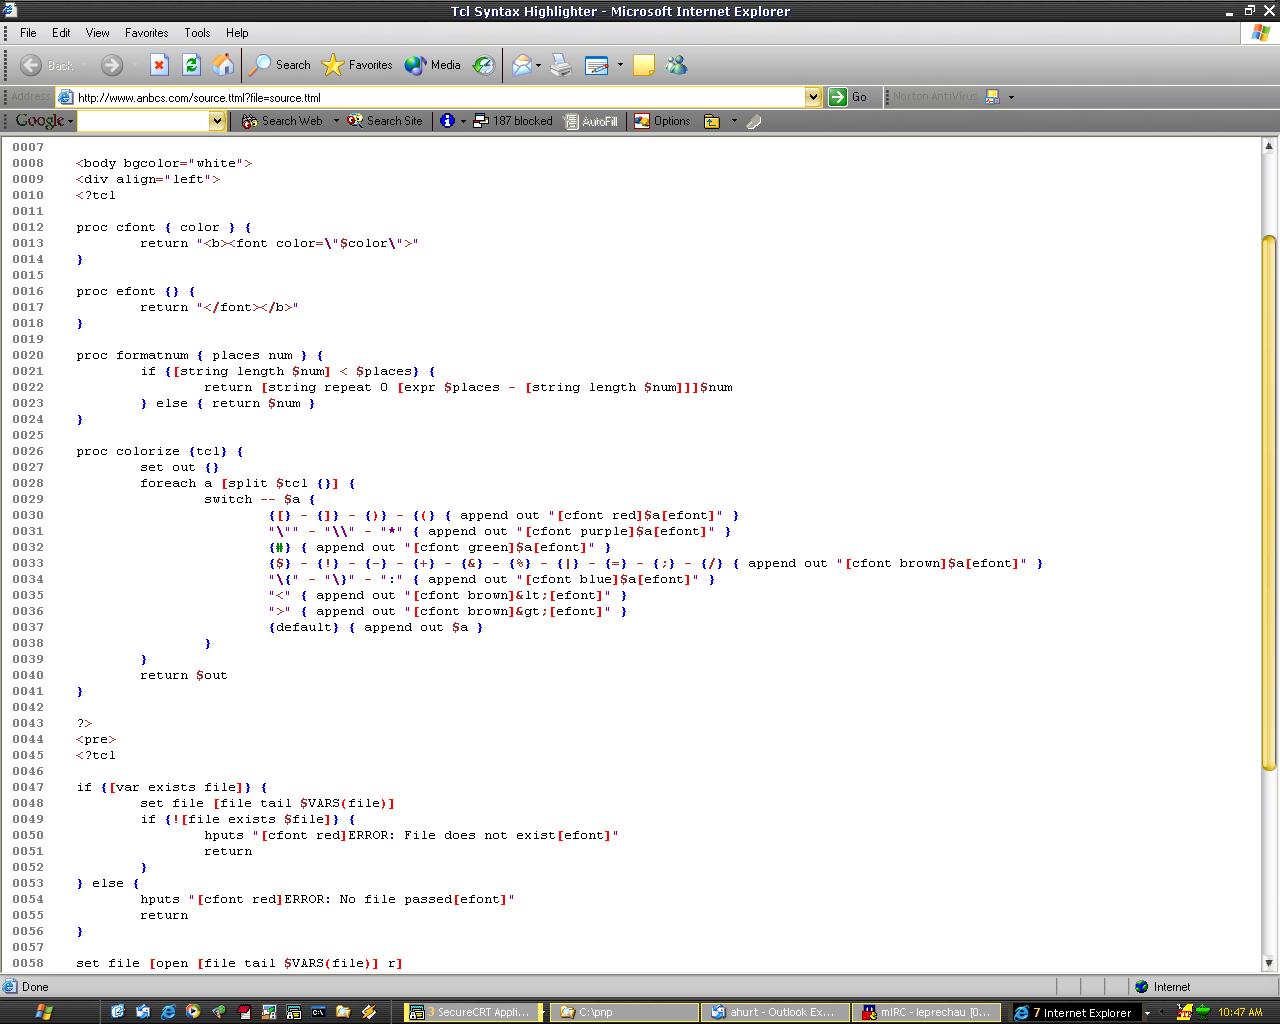Open the View menu

(x=97, y=33)
